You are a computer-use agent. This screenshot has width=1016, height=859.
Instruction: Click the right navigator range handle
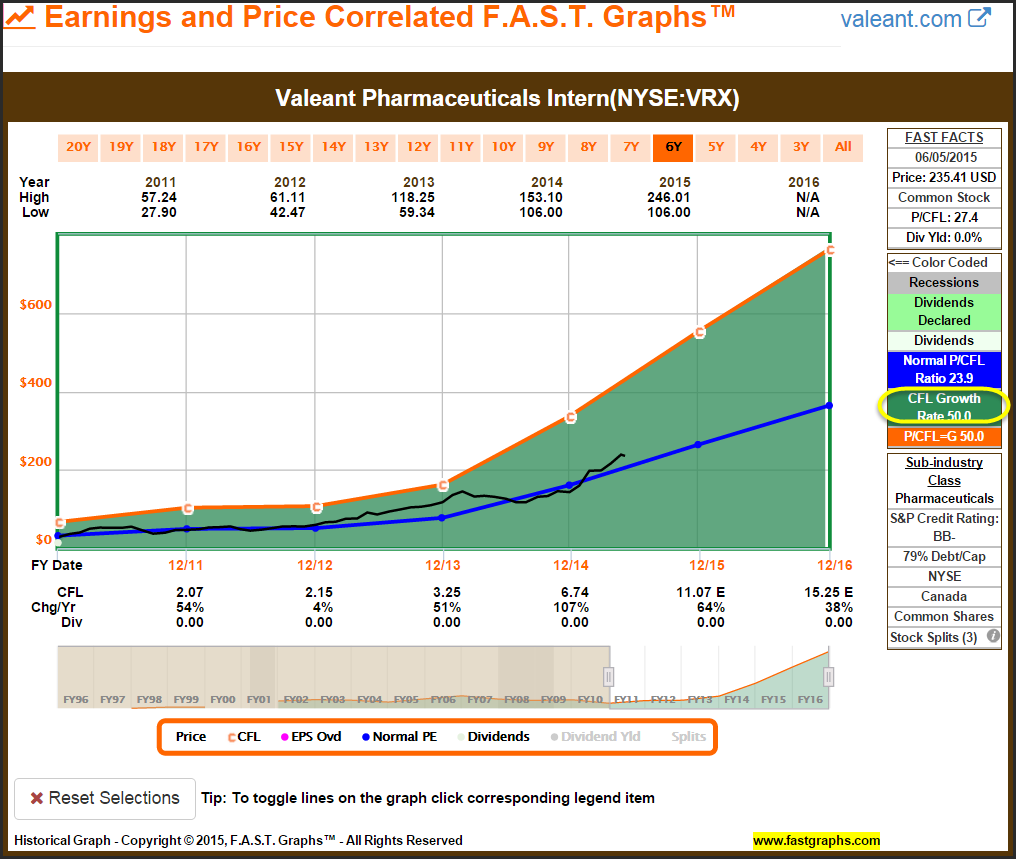tap(828, 677)
